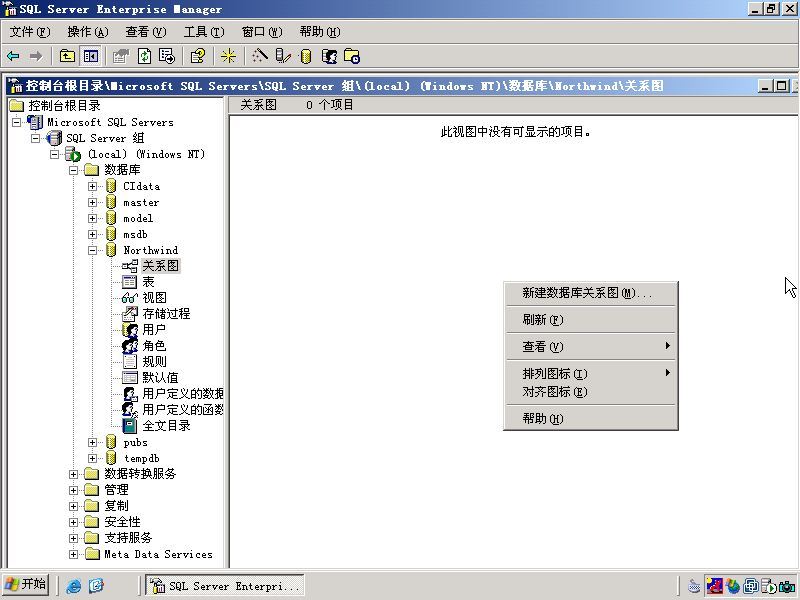This screenshot has width=800, height=600.
Task: Toggle the console tree show/hide icon
Action: (x=91, y=56)
